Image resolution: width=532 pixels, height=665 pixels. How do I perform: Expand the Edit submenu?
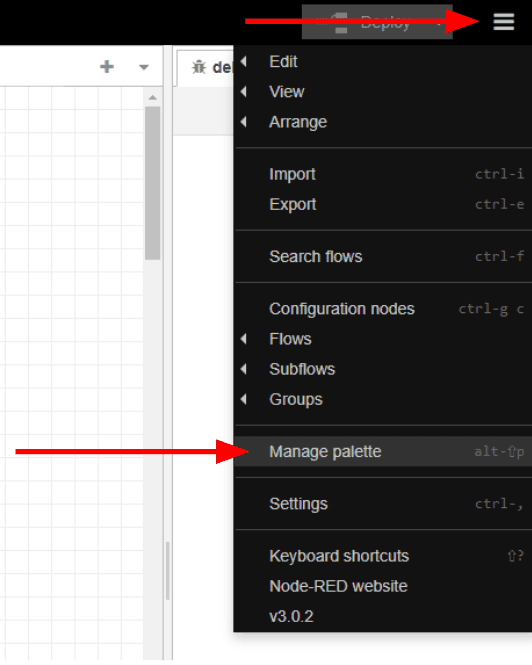pyautogui.click(x=383, y=62)
